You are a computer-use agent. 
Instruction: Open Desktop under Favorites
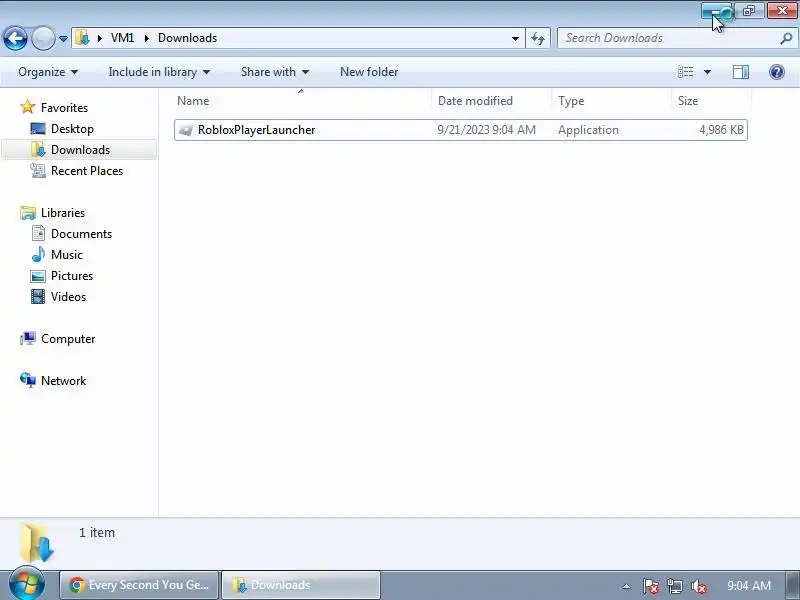(x=72, y=129)
